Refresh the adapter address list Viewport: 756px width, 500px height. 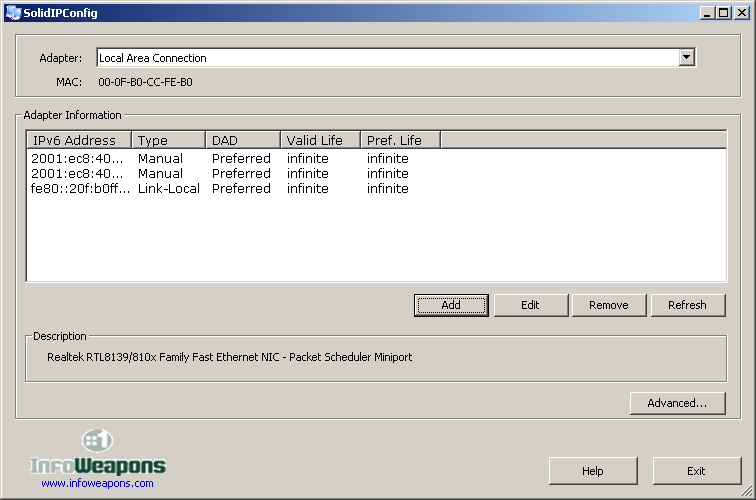[x=688, y=305]
